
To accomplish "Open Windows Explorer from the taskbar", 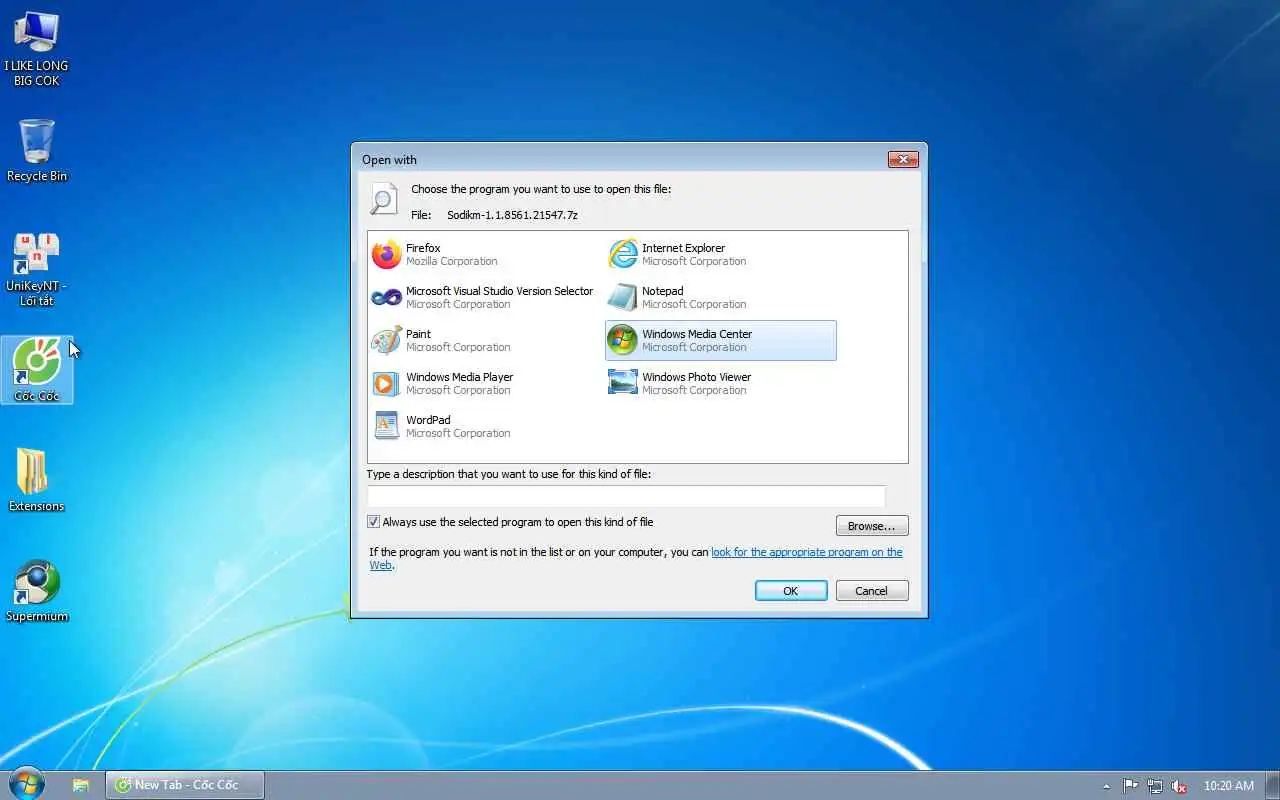I will click(81, 785).
